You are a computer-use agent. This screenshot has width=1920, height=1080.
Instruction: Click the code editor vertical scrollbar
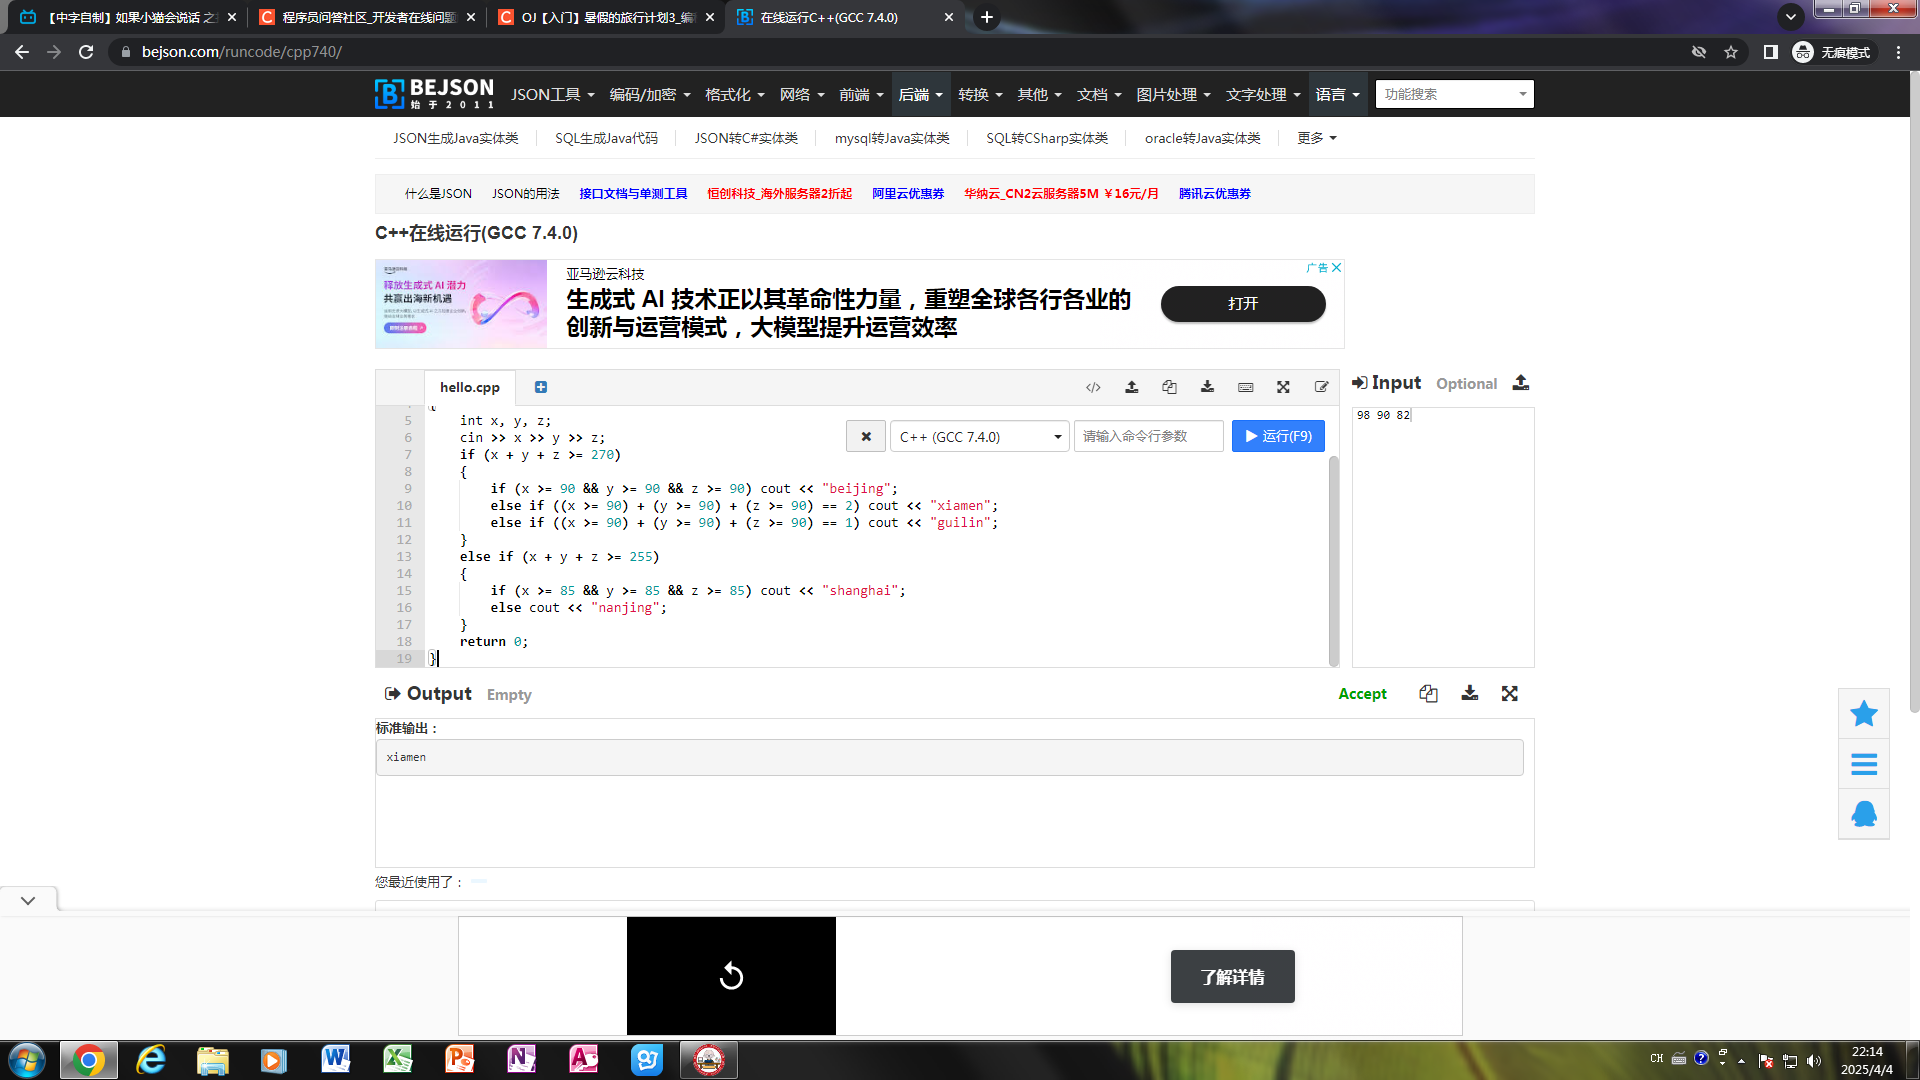(x=1333, y=560)
